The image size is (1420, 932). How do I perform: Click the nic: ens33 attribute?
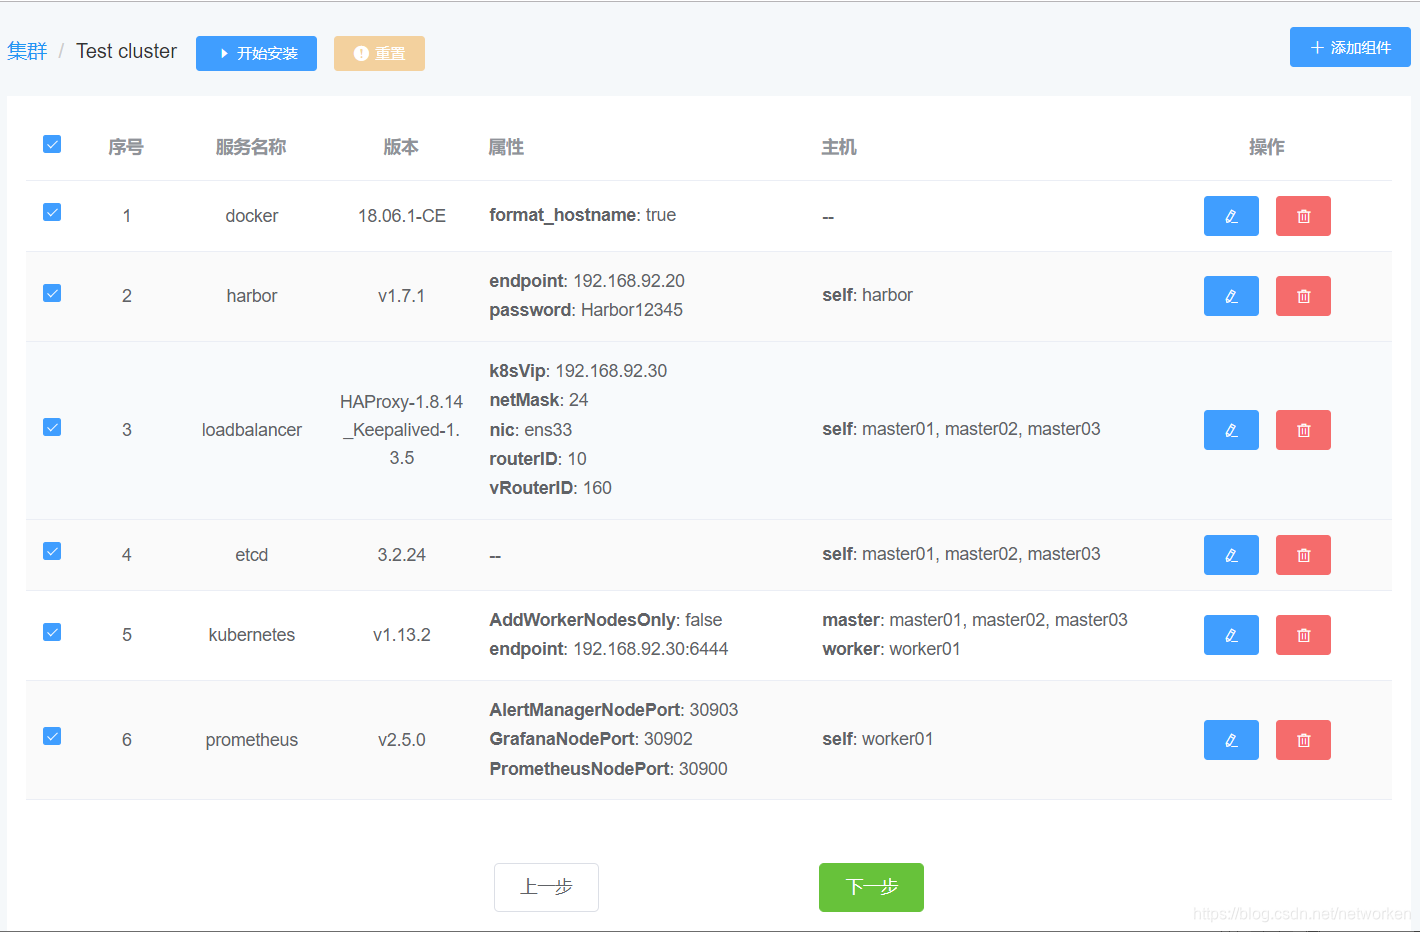tap(531, 430)
